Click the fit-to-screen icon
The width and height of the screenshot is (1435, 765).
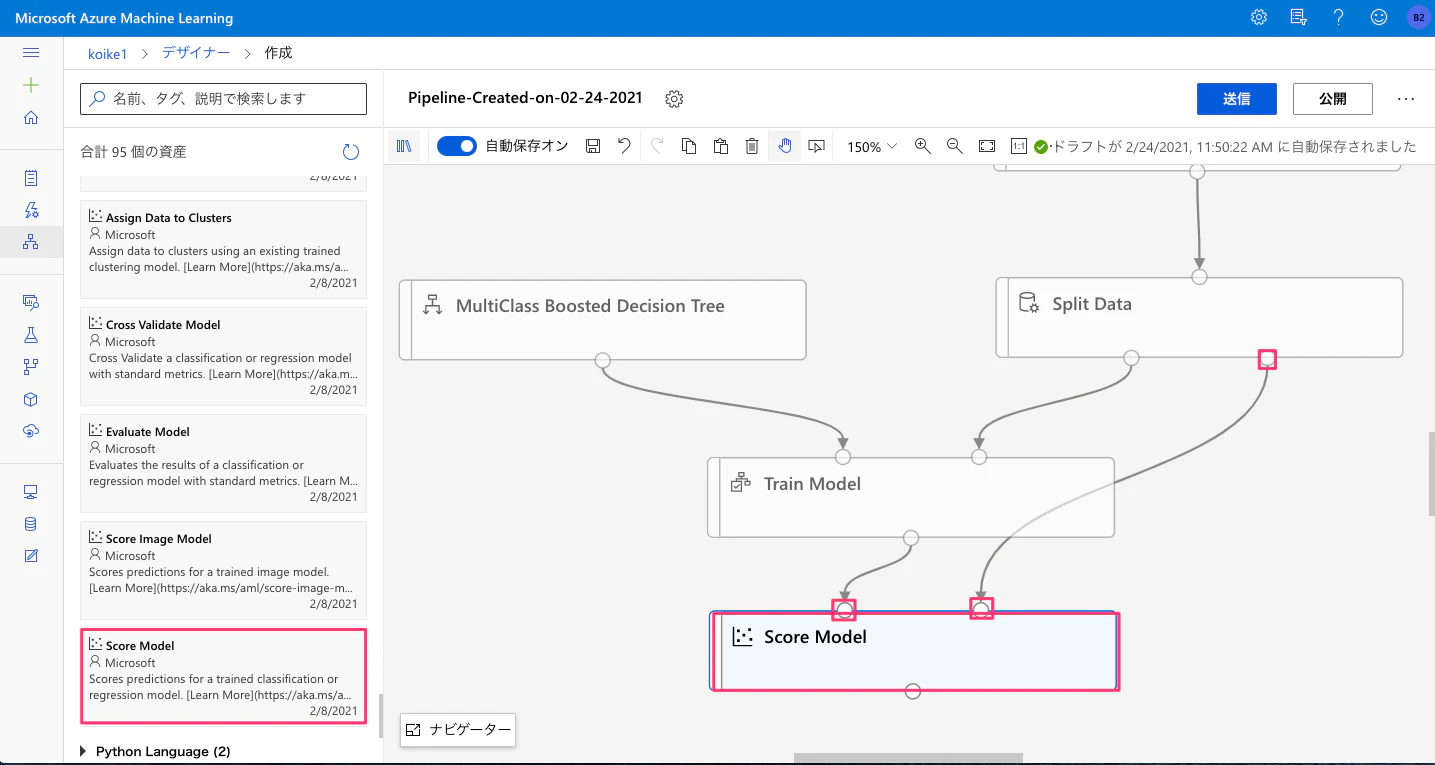tap(987, 147)
